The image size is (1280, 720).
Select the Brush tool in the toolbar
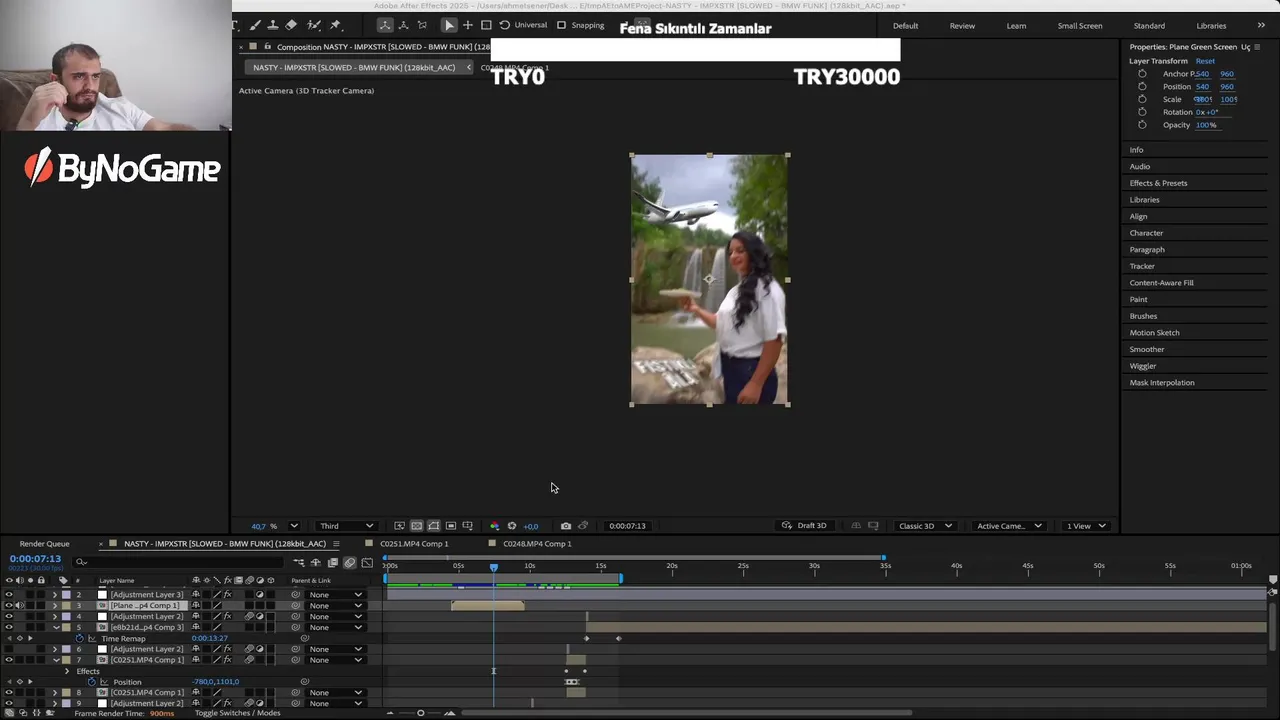254,25
